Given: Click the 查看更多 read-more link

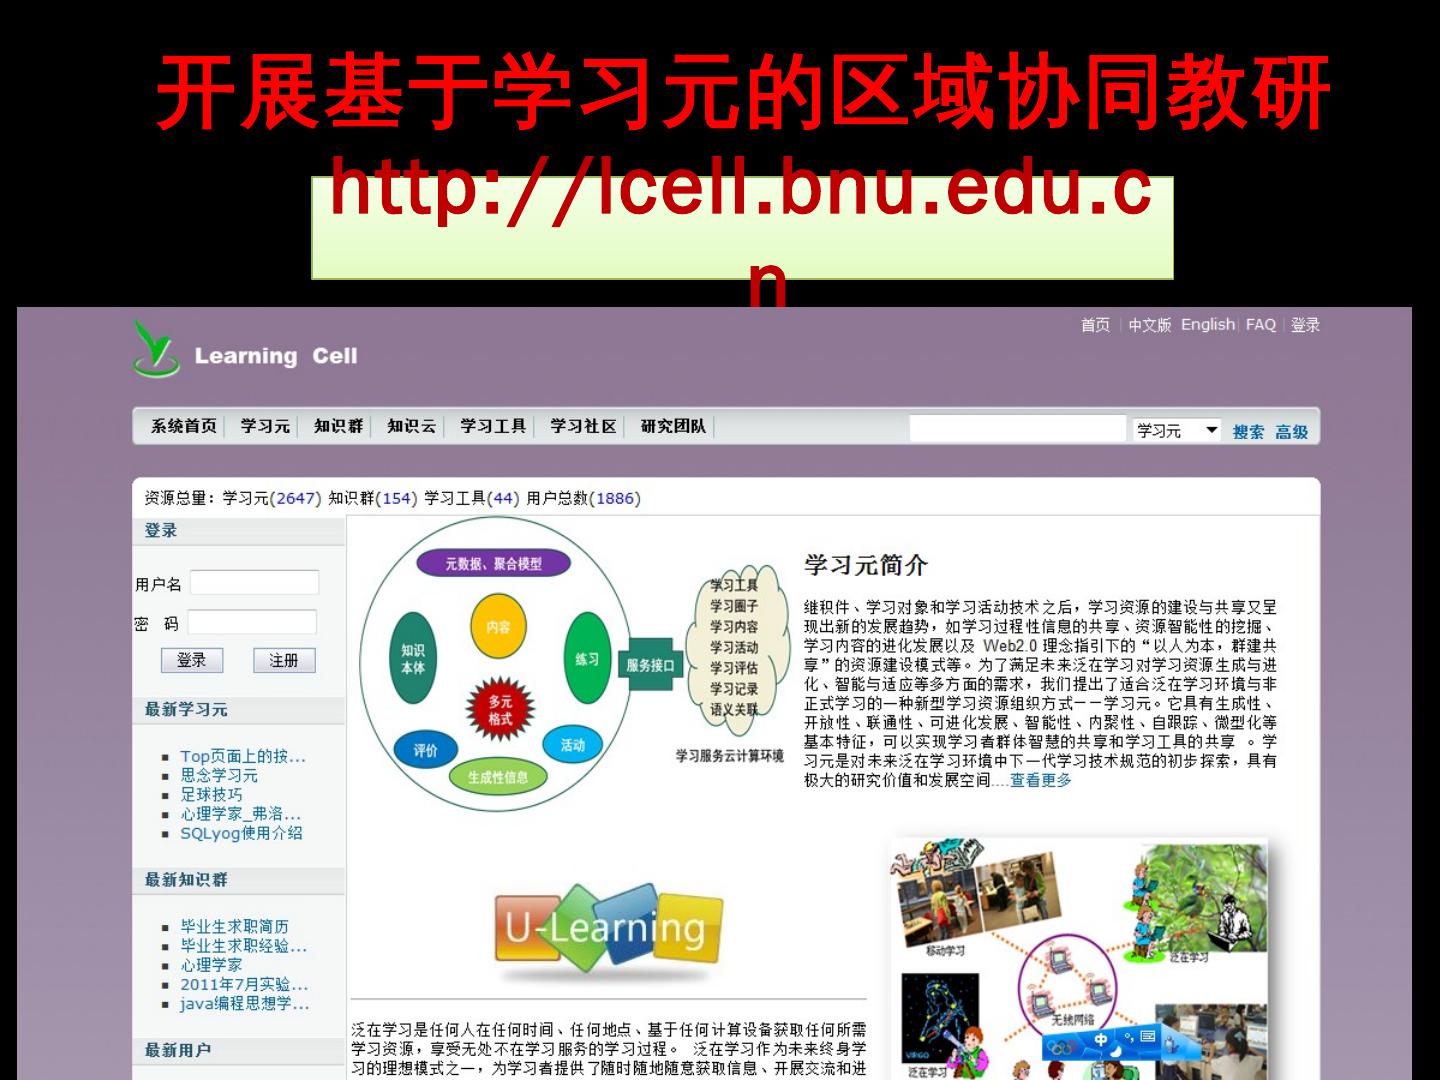Looking at the screenshot, I should [x=1040, y=780].
